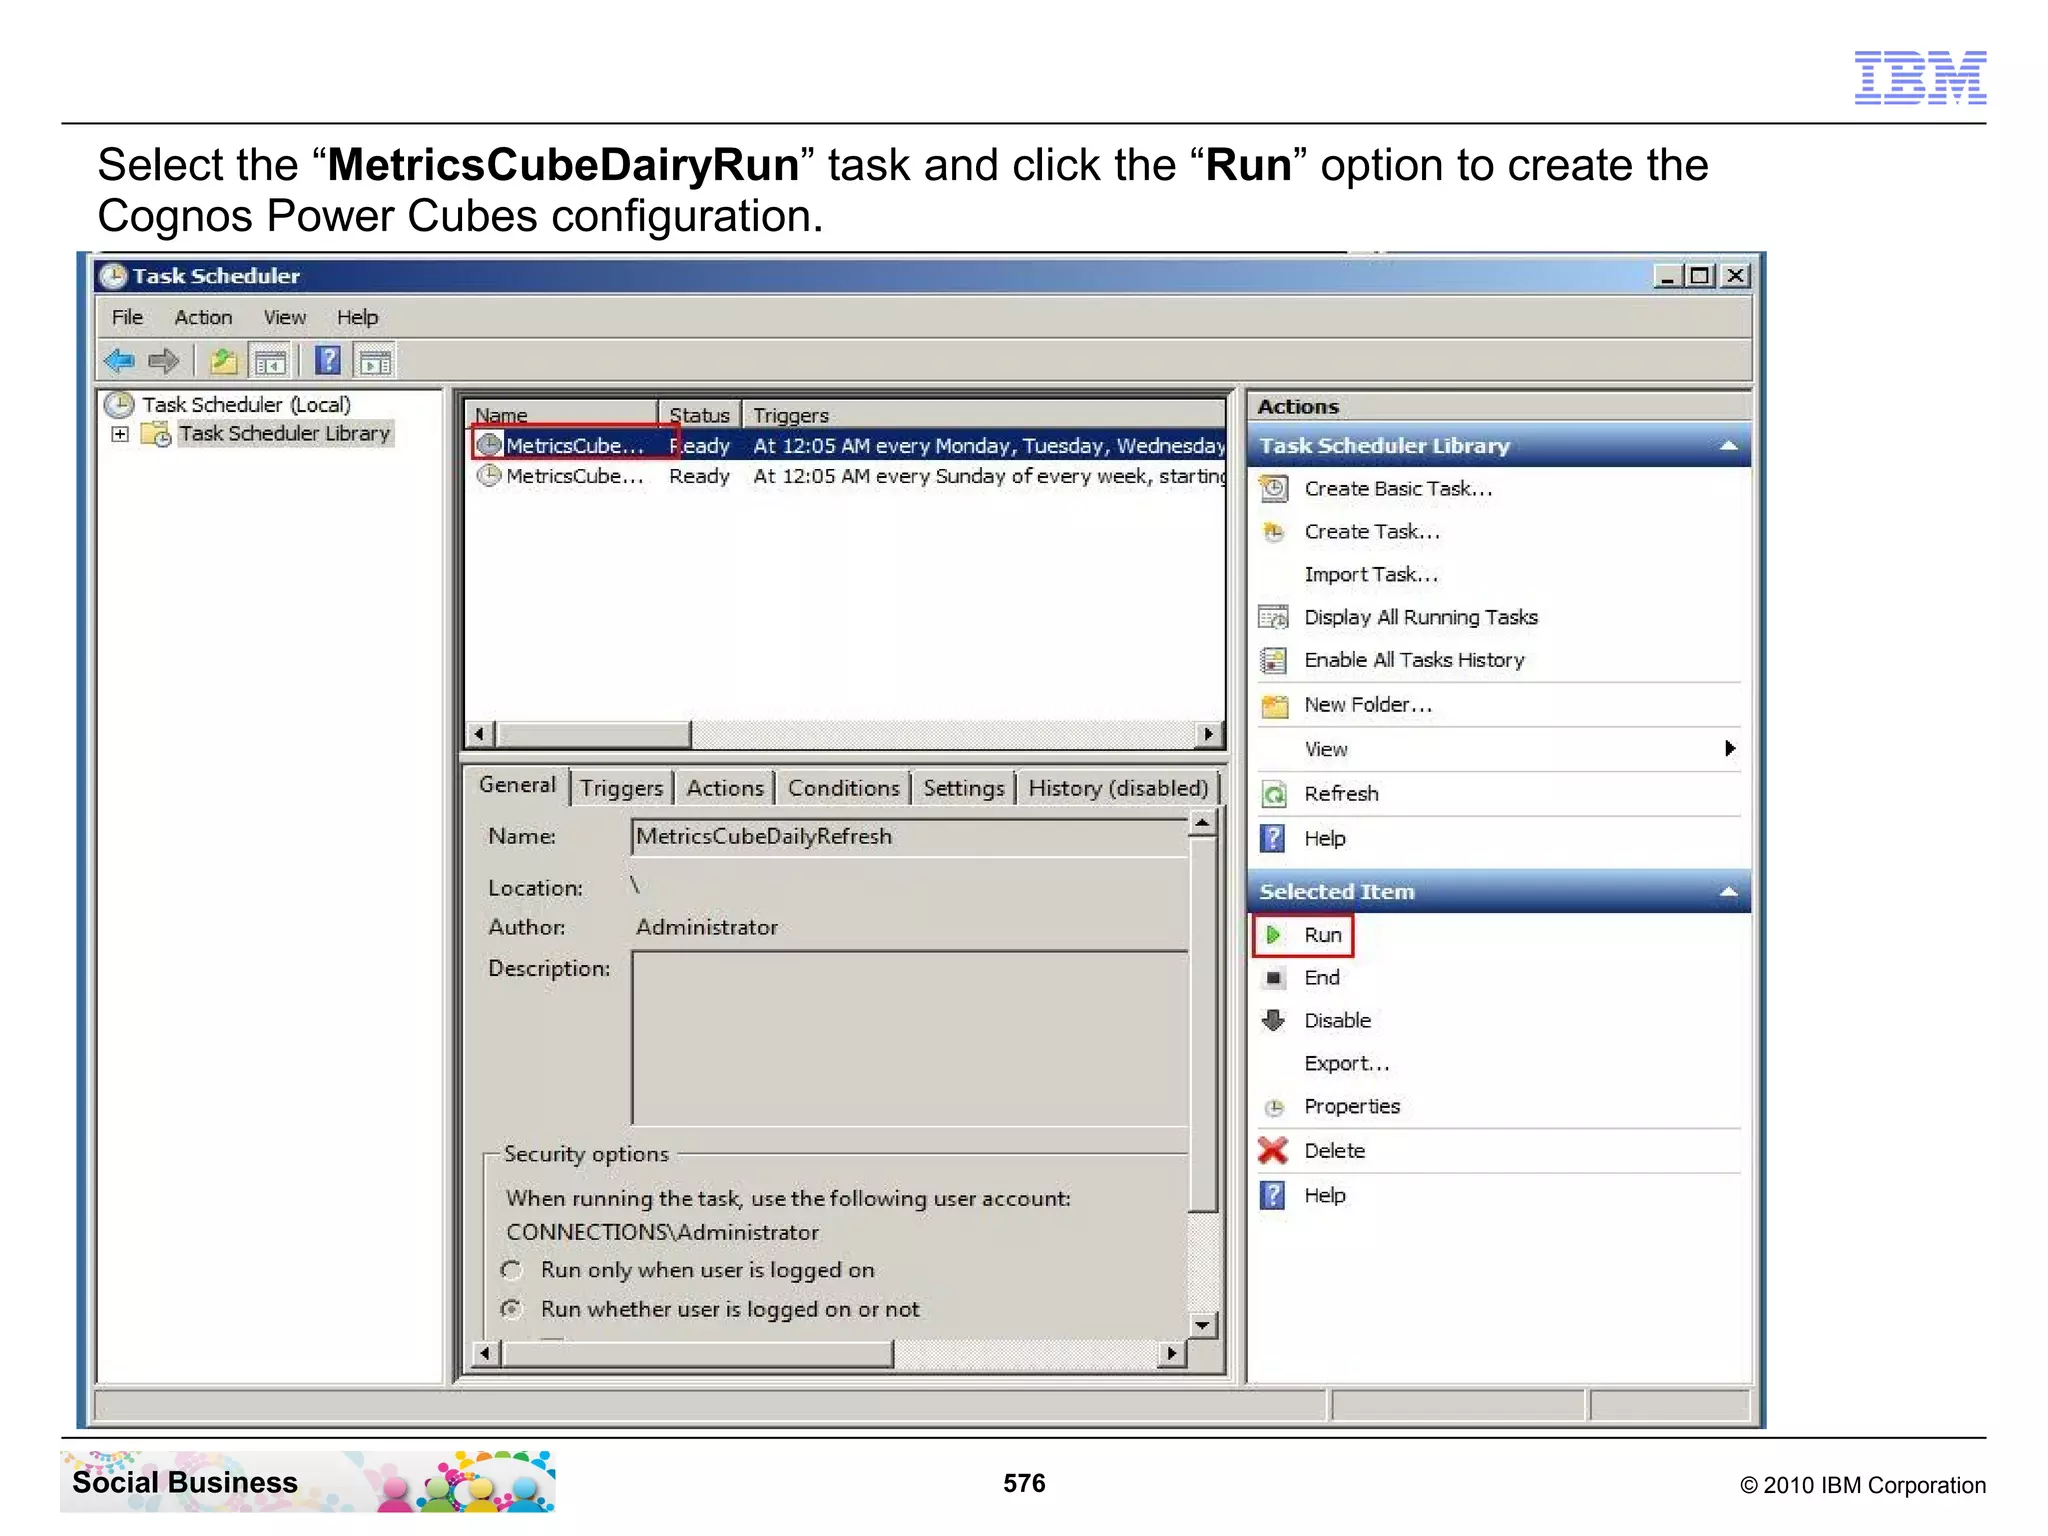
Task: Click the Forward arrow toolbar icon
Action: click(x=163, y=361)
